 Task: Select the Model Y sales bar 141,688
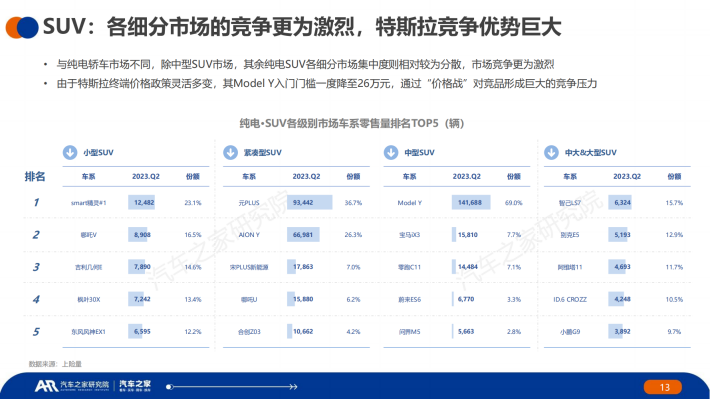click(470, 202)
